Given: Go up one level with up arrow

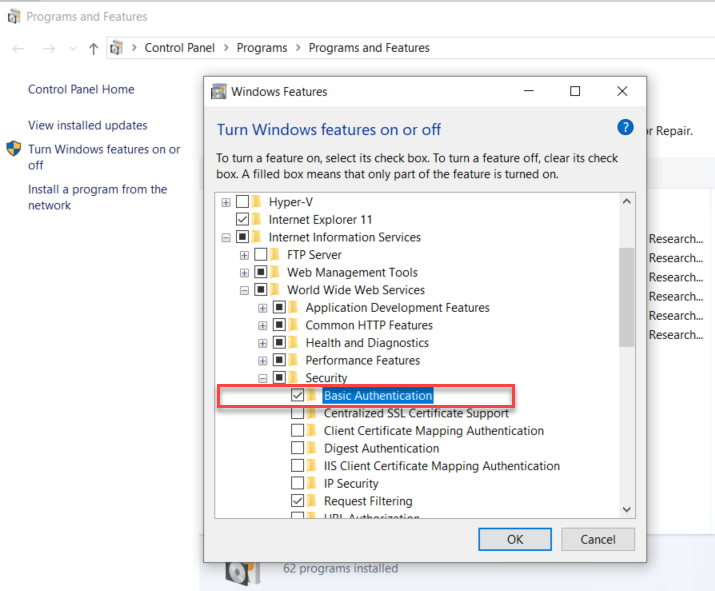Looking at the screenshot, I should (x=93, y=48).
